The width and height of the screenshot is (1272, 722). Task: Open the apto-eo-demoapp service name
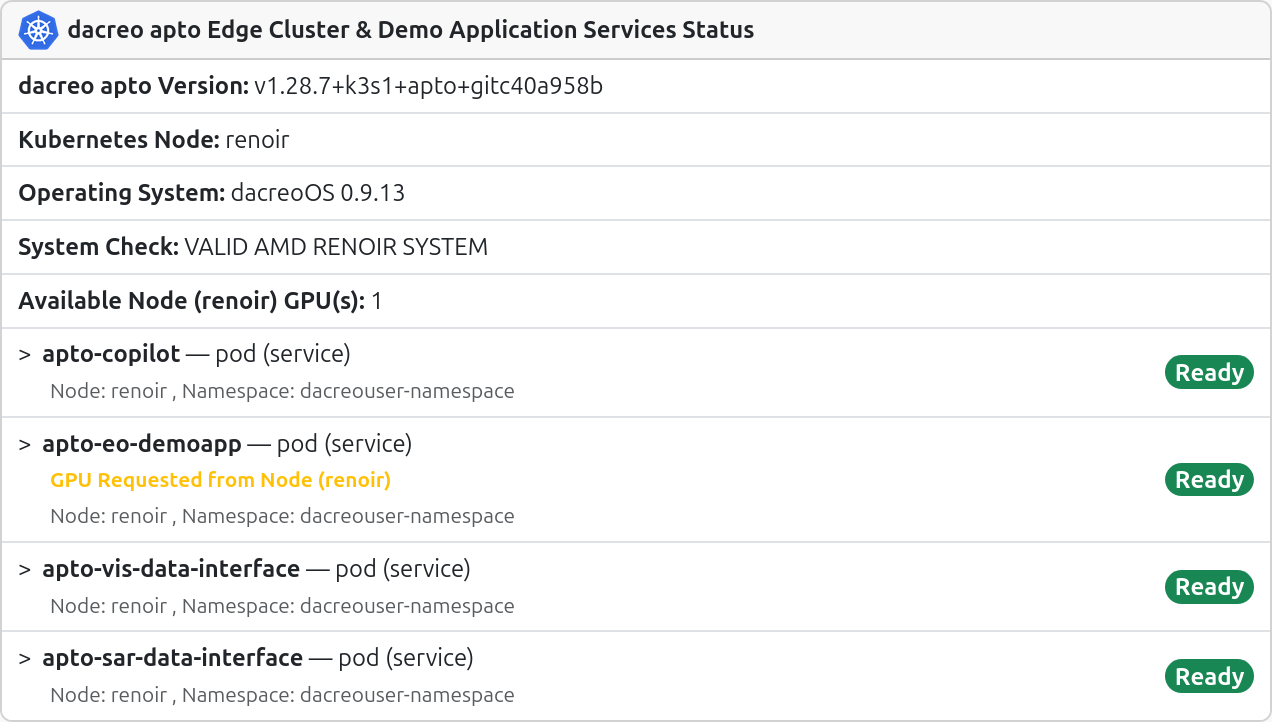pos(142,443)
